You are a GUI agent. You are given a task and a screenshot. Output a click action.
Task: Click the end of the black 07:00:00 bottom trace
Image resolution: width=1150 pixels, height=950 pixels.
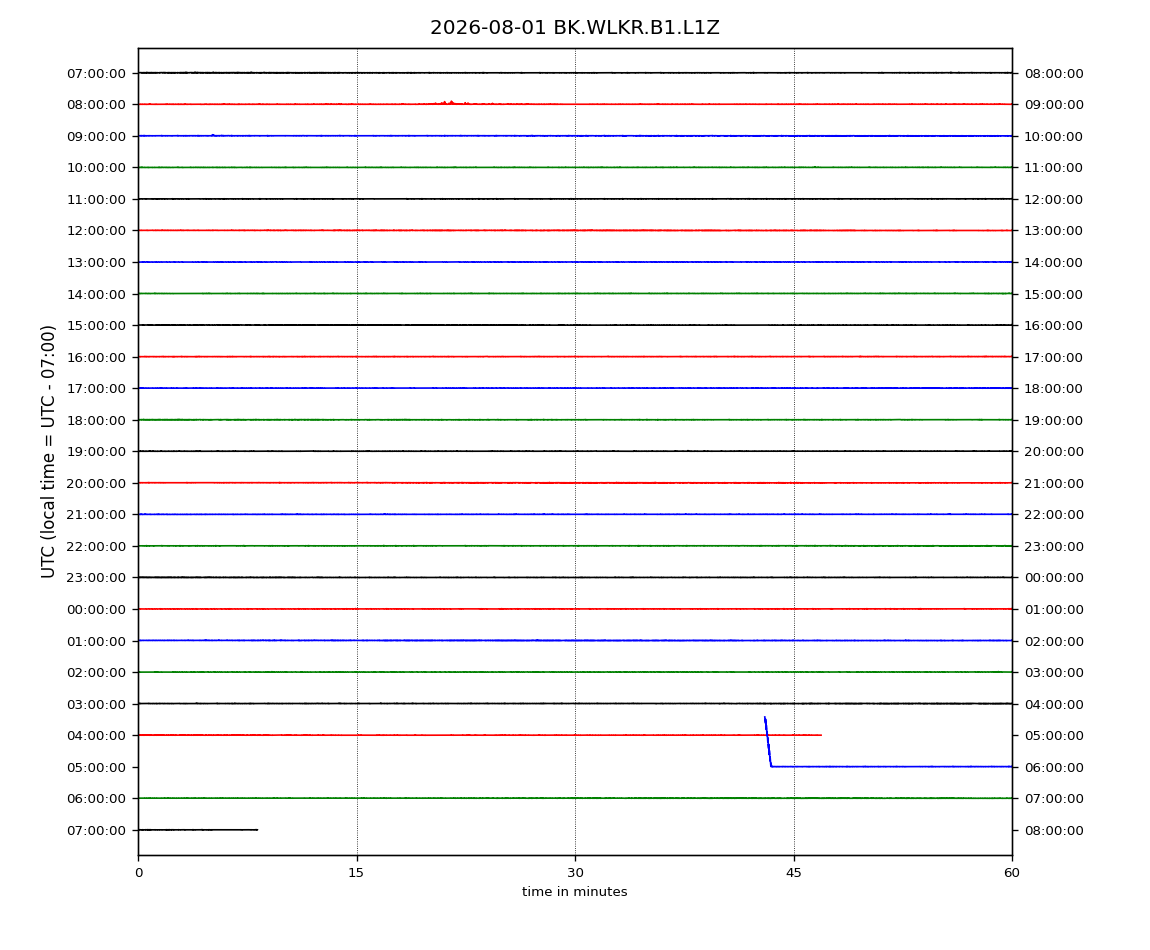pos(257,830)
